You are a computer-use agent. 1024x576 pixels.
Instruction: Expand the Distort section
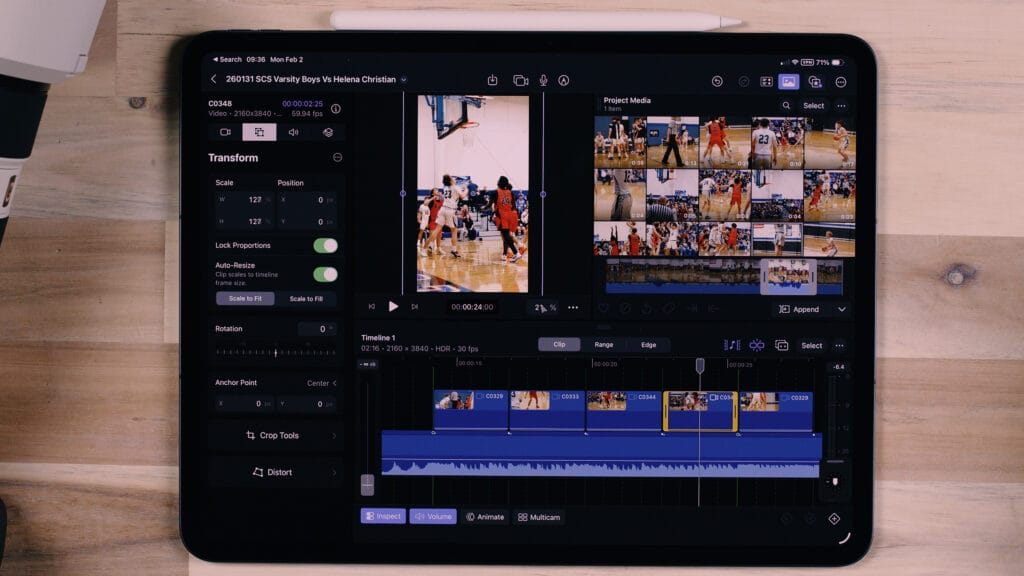point(275,472)
